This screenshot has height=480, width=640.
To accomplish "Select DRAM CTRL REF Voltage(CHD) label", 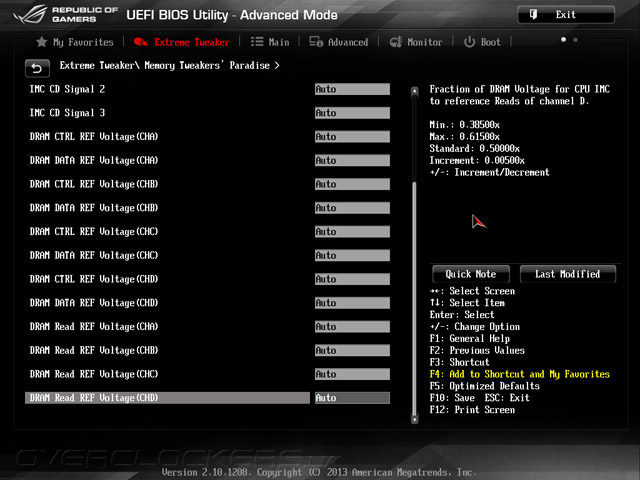I will (x=94, y=279).
